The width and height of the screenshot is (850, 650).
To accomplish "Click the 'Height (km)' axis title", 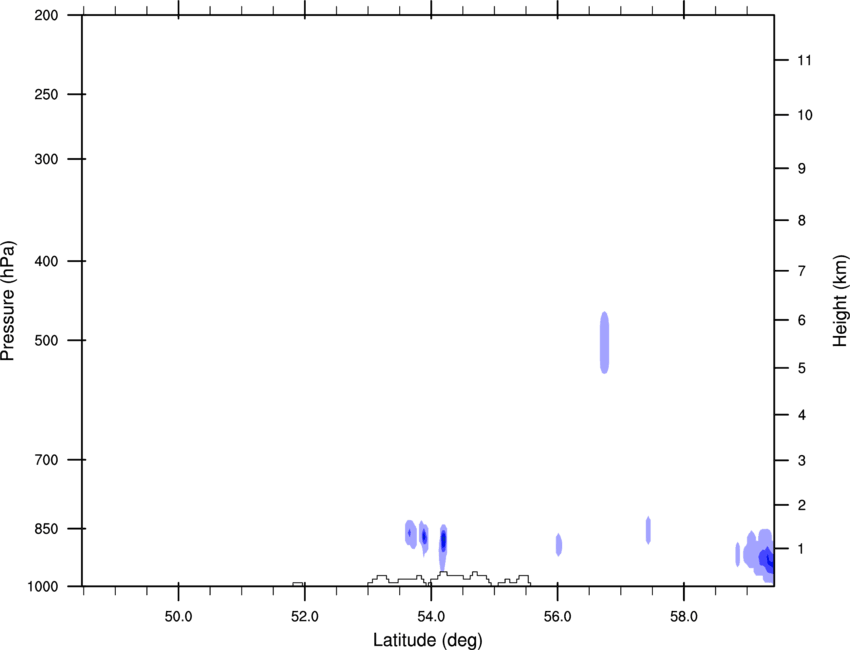I will 840,301.
